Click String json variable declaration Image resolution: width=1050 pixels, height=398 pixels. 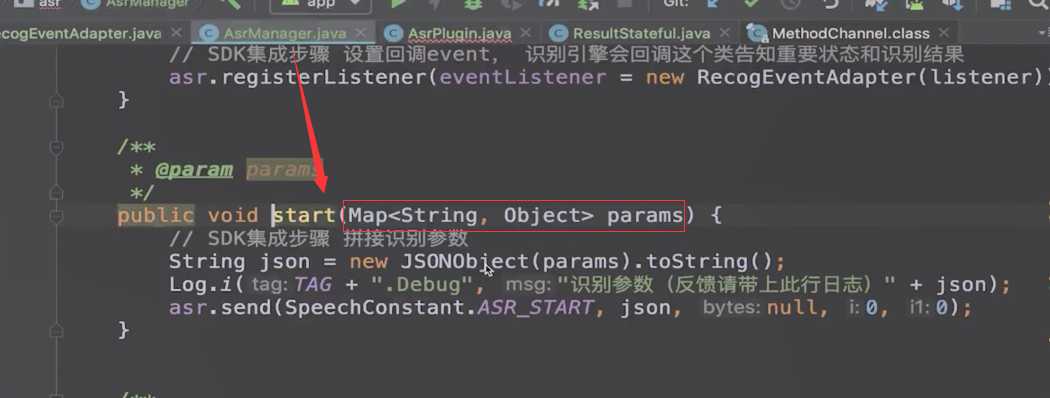tap(239, 261)
